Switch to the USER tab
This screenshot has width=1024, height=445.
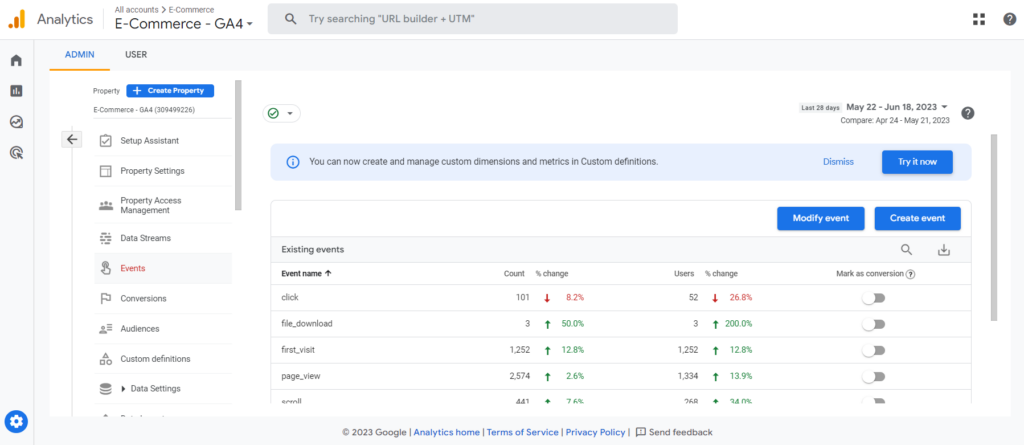(x=136, y=55)
